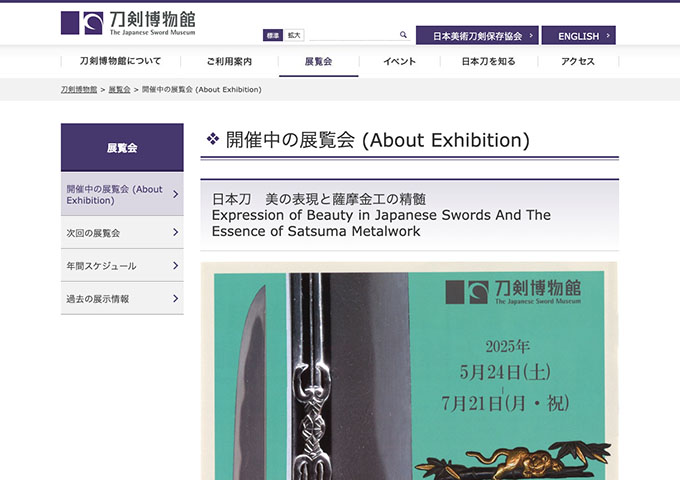
Task: Click the 開催中の展覧会 (About Exhibition) page heading
Action: (377, 140)
